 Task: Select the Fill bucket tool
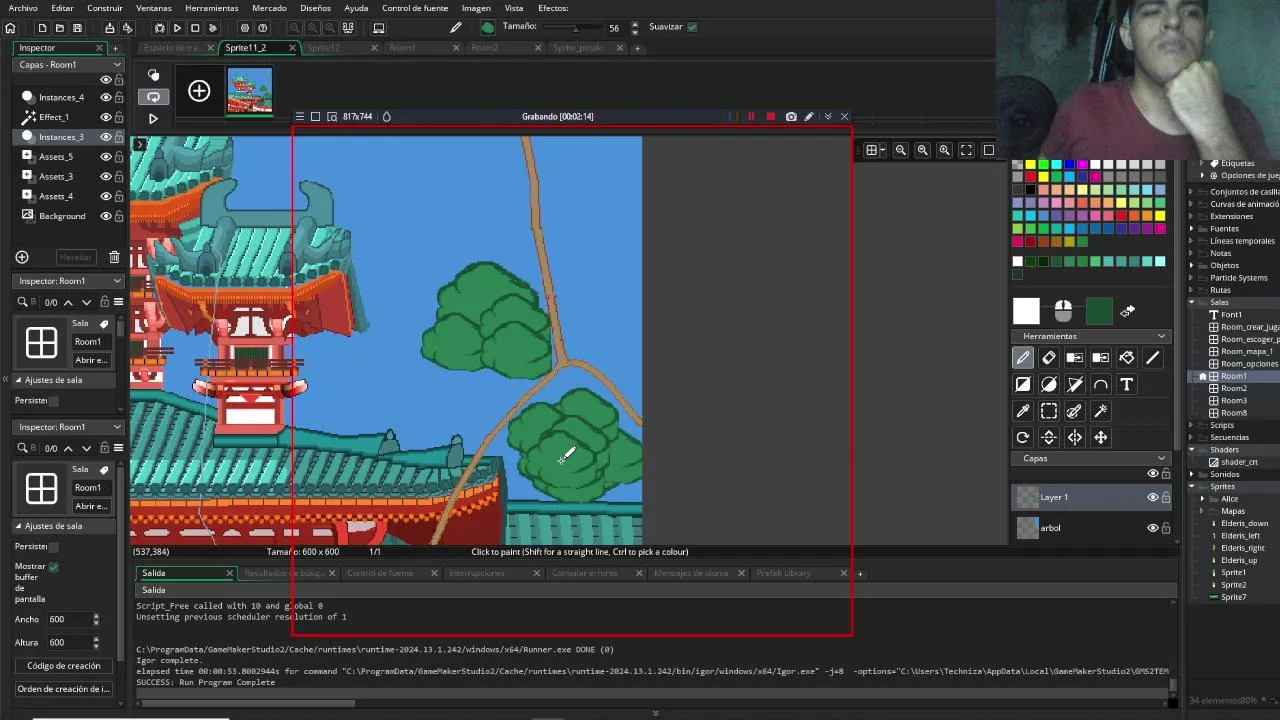(x=1127, y=358)
